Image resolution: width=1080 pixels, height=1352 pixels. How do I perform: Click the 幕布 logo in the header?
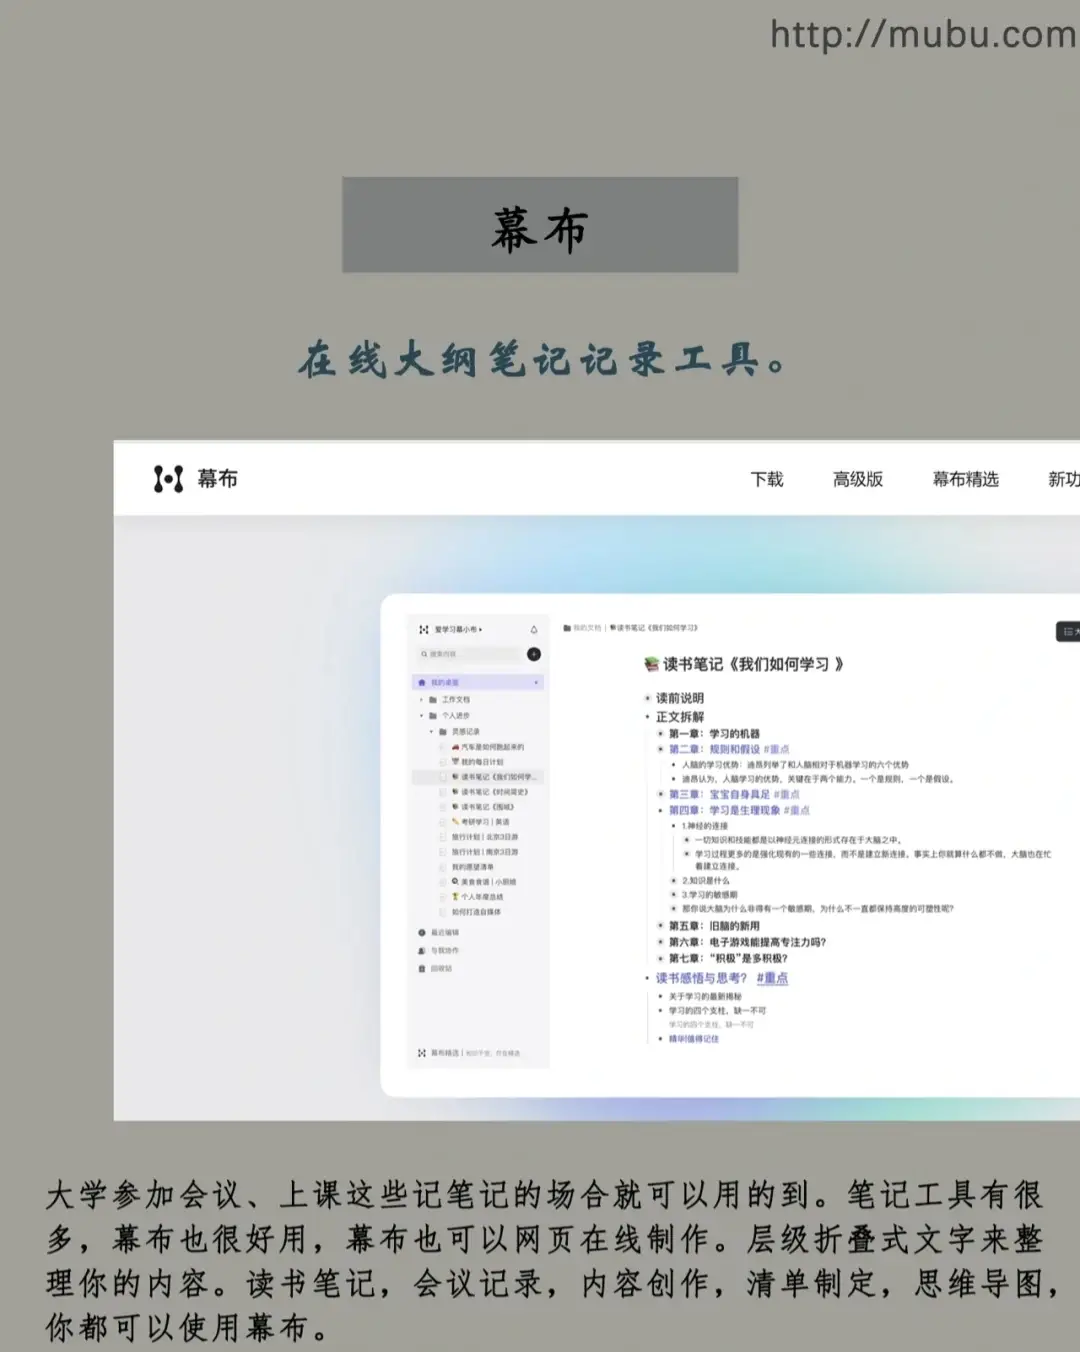195,479
